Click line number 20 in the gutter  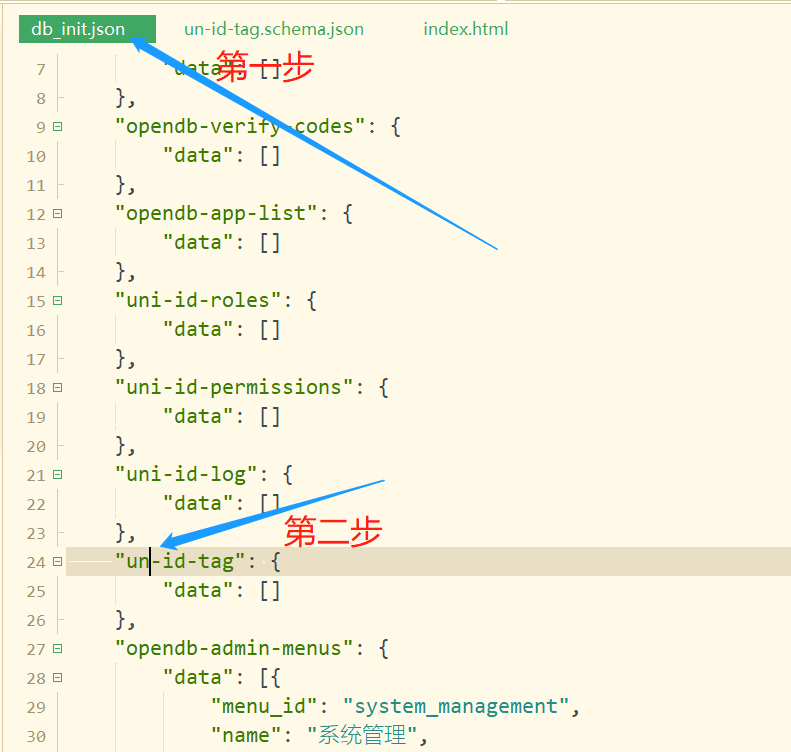(x=36, y=446)
